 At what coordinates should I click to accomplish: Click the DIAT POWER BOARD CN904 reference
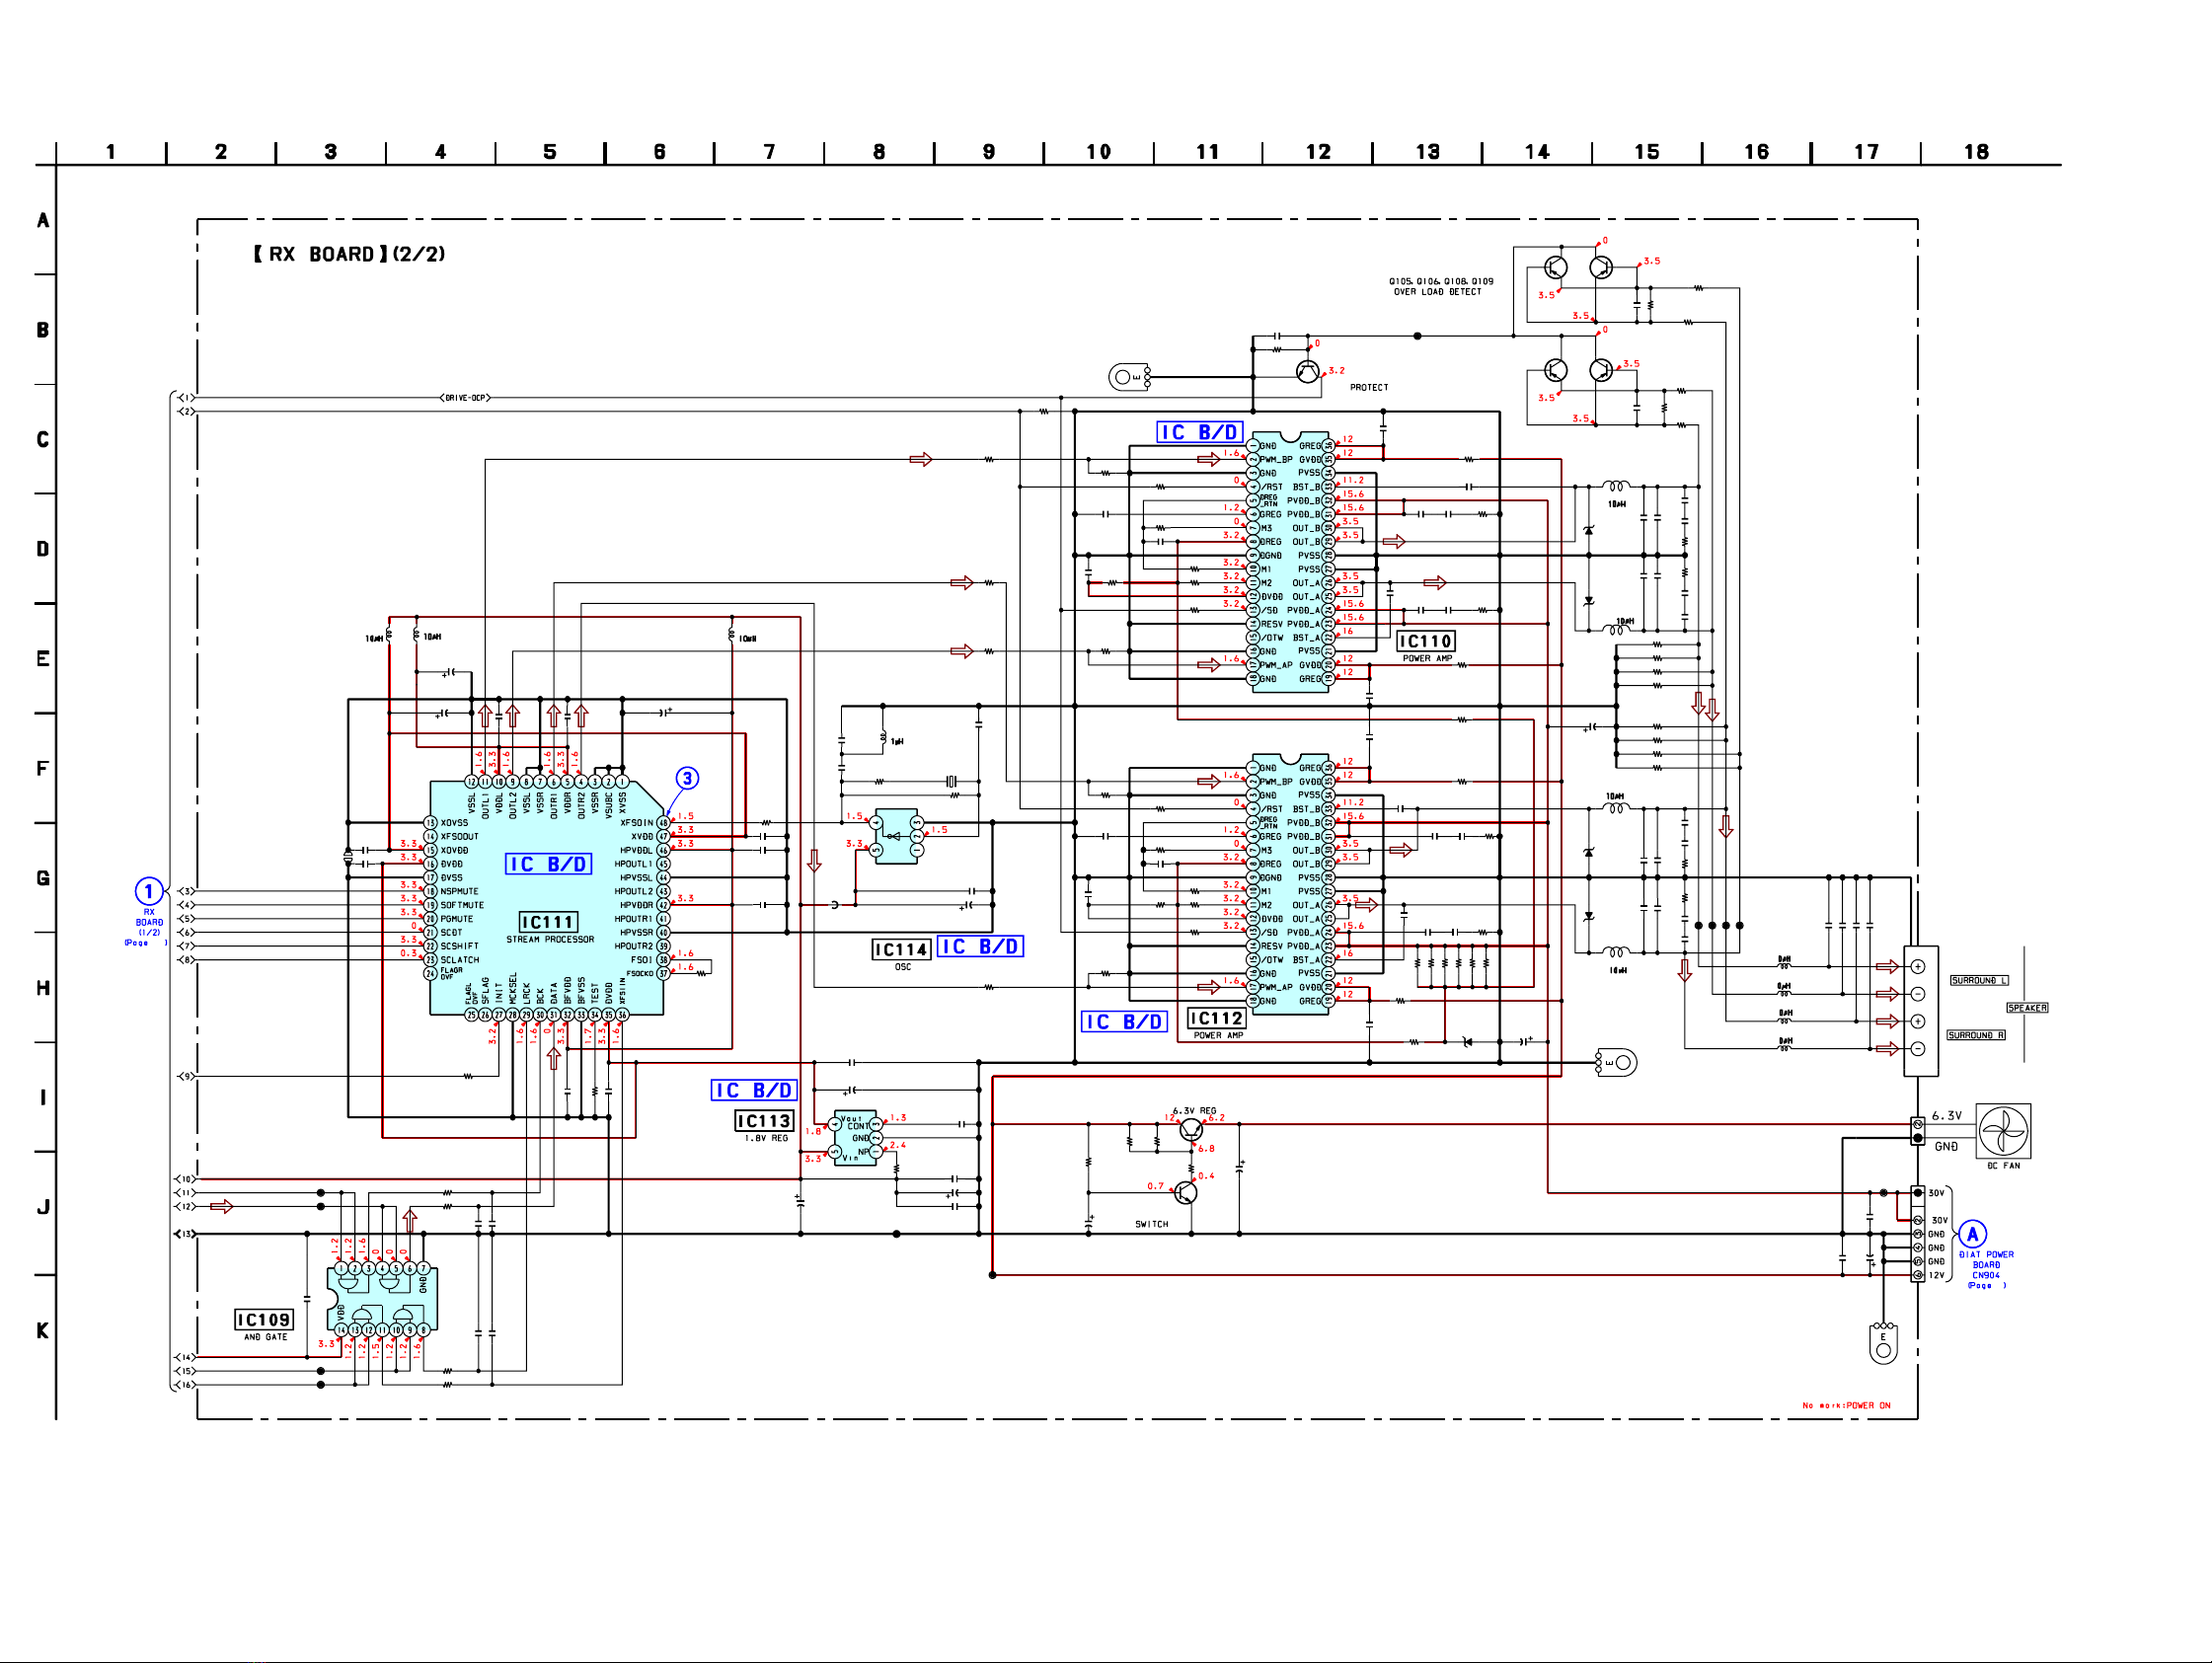[1985, 1265]
